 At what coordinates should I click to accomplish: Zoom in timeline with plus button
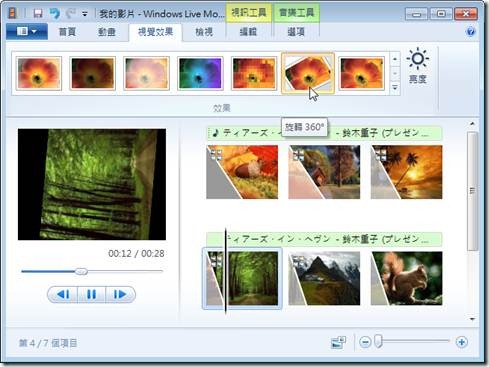click(x=462, y=342)
